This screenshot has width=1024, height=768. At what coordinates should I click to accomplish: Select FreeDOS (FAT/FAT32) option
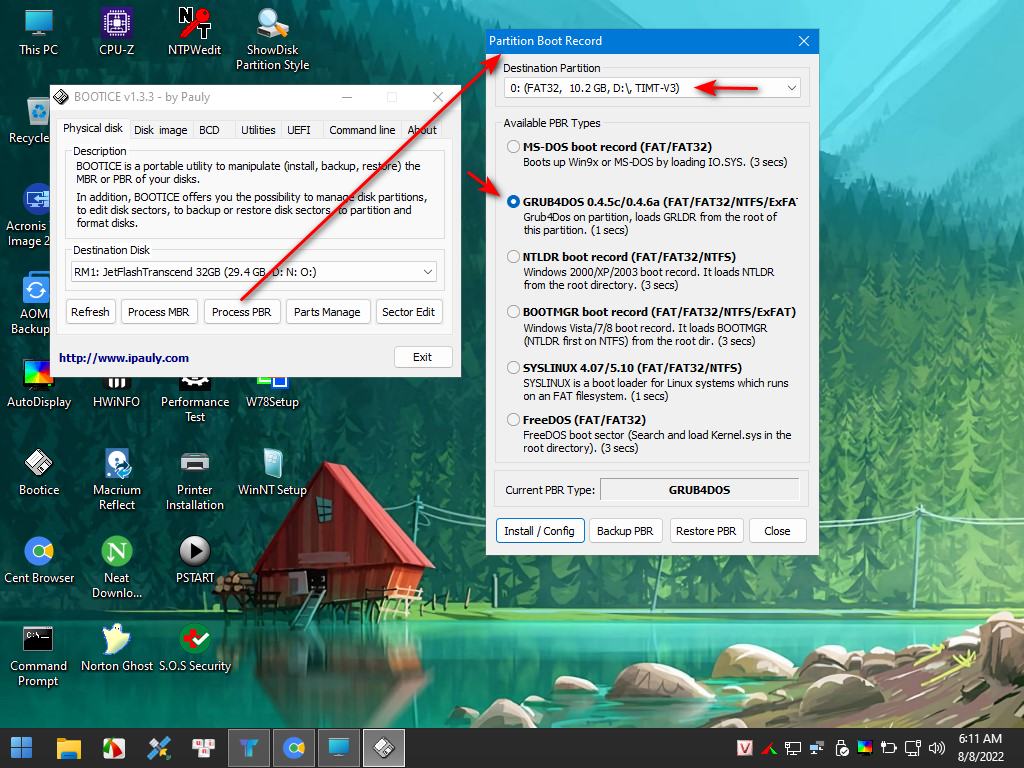(513, 419)
